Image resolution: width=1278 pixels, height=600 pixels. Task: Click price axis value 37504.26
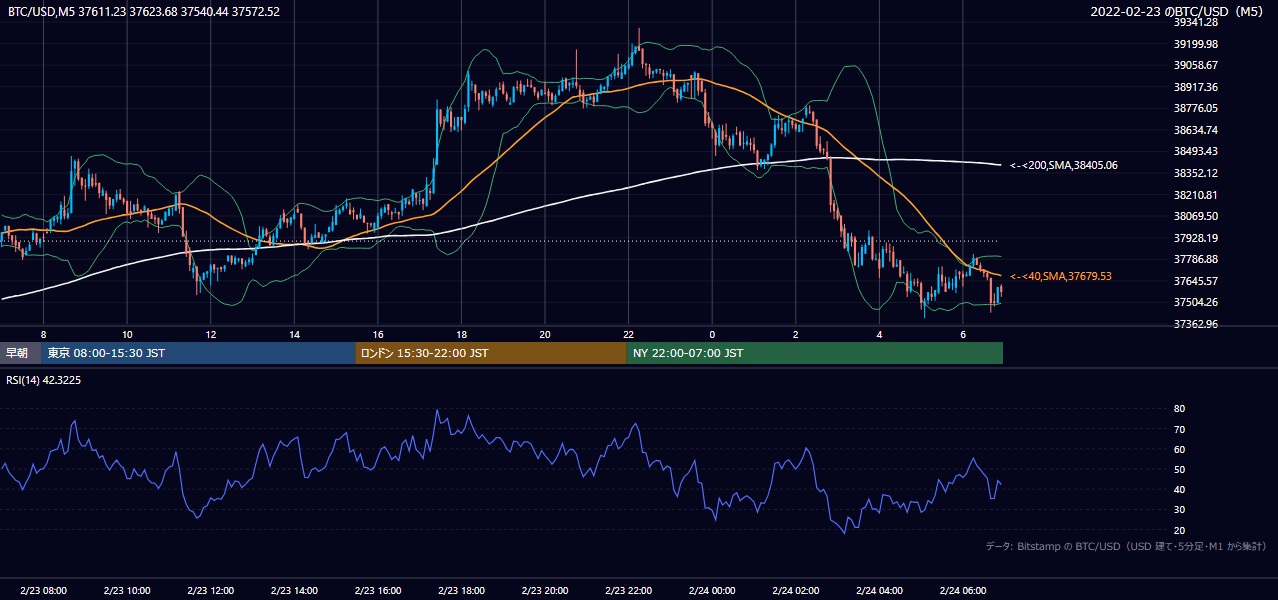(x=1195, y=302)
